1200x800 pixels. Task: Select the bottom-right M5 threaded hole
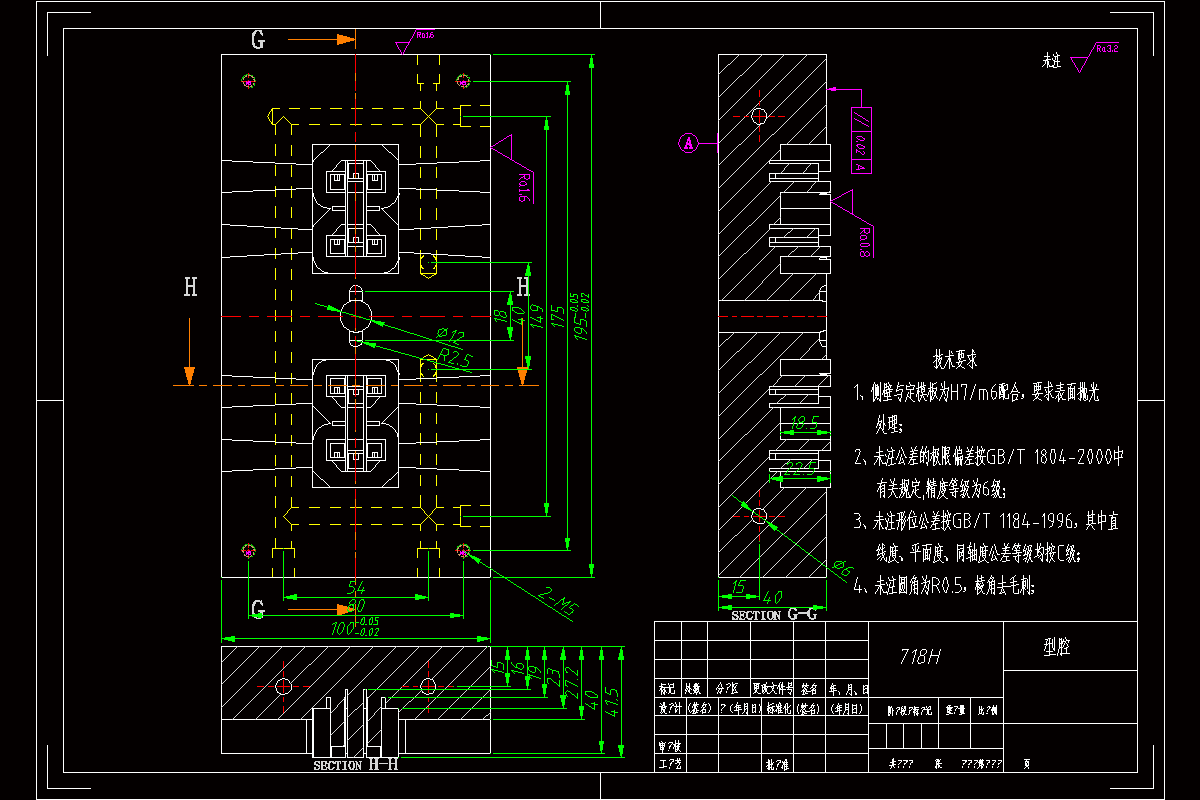(x=463, y=550)
